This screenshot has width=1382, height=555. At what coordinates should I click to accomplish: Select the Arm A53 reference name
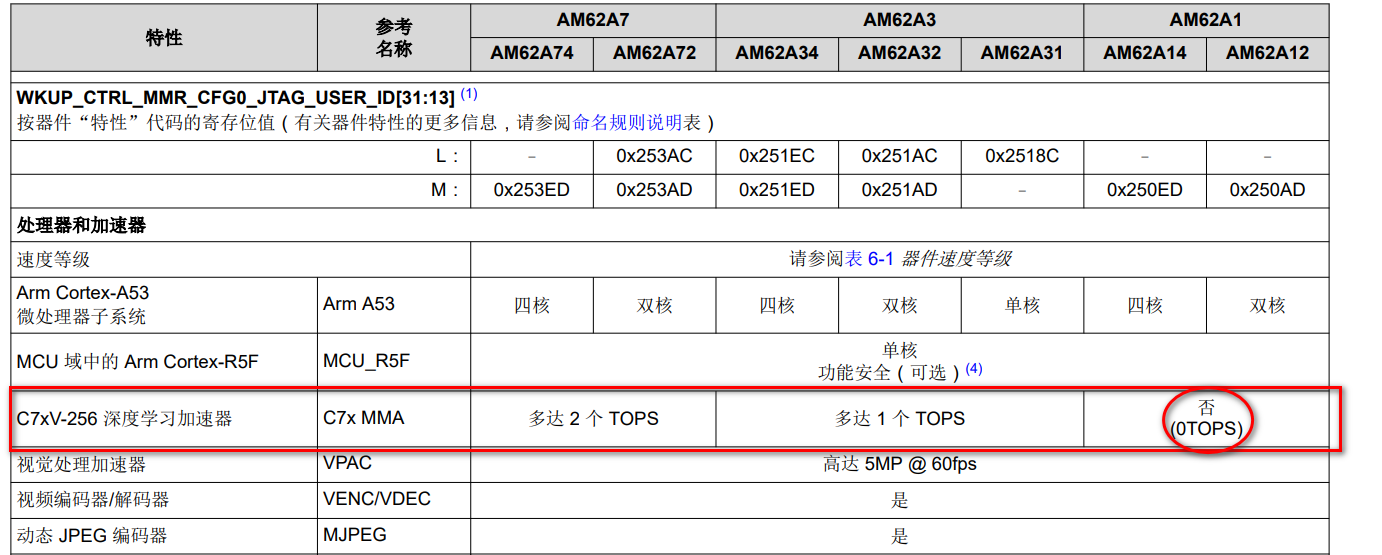point(358,304)
